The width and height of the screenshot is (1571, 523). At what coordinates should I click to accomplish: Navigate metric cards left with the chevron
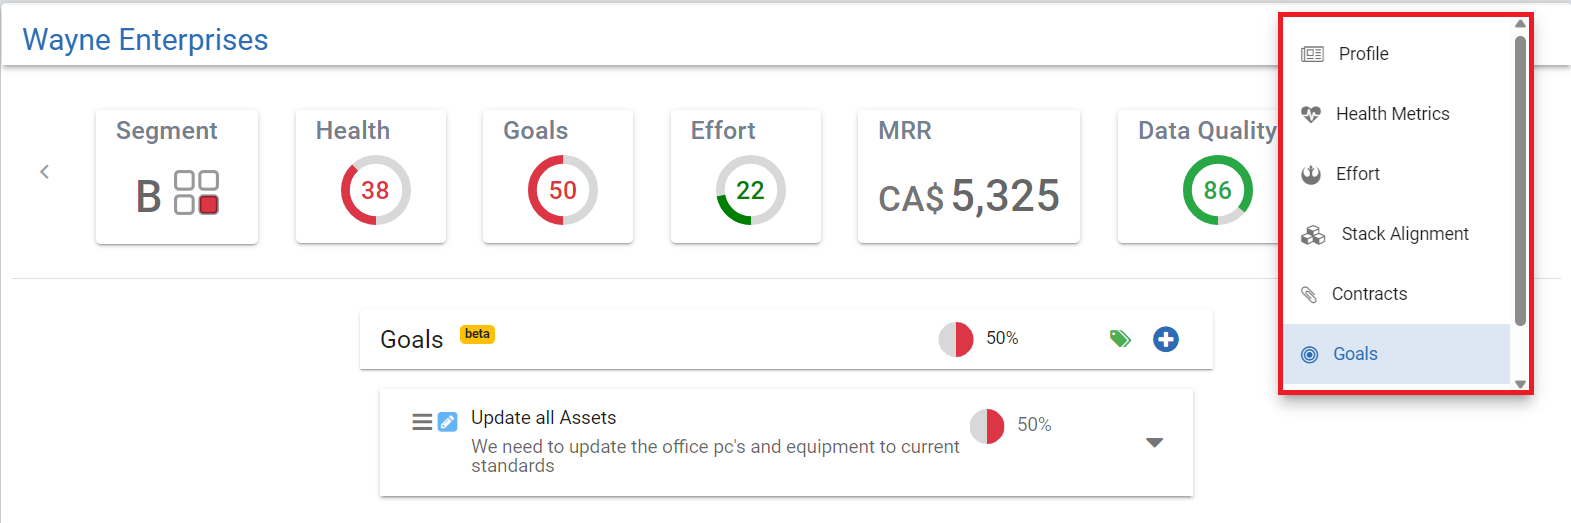44,172
